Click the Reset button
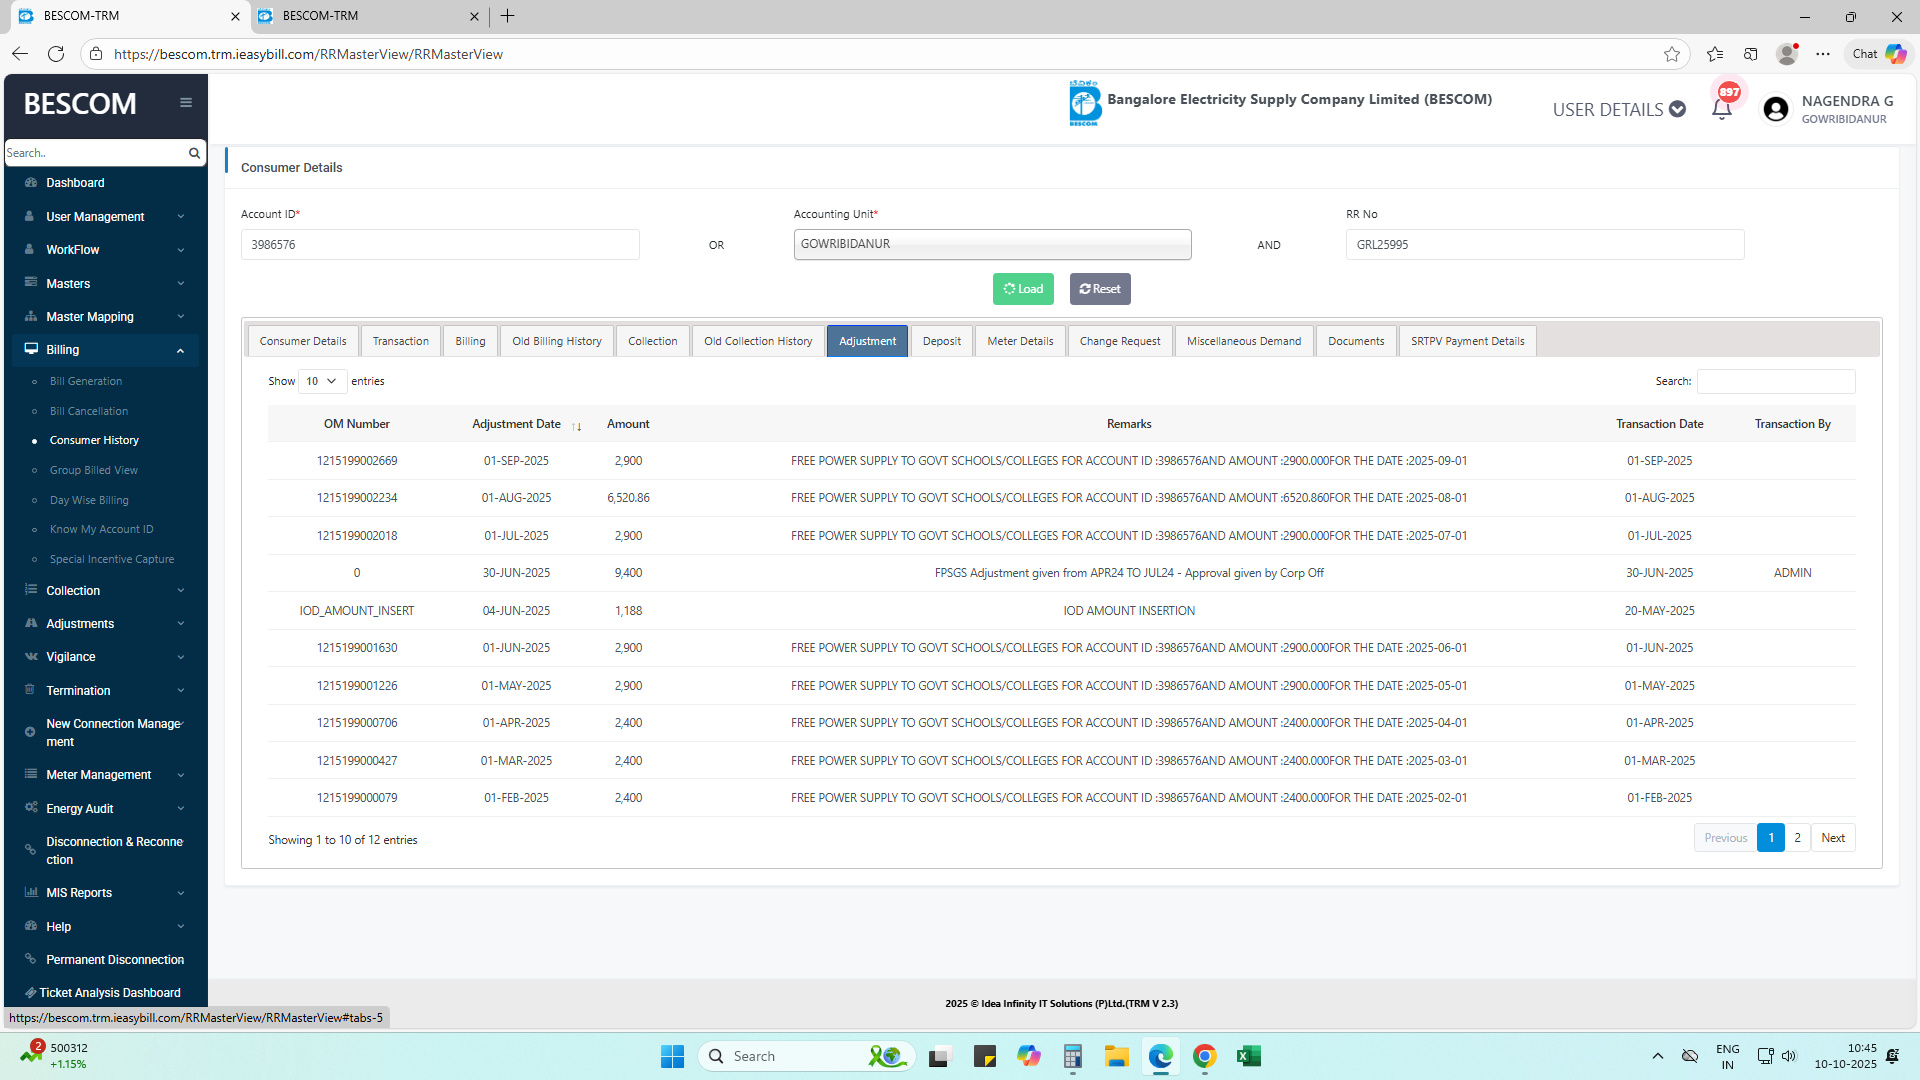This screenshot has width=1920, height=1080. coord(1100,289)
